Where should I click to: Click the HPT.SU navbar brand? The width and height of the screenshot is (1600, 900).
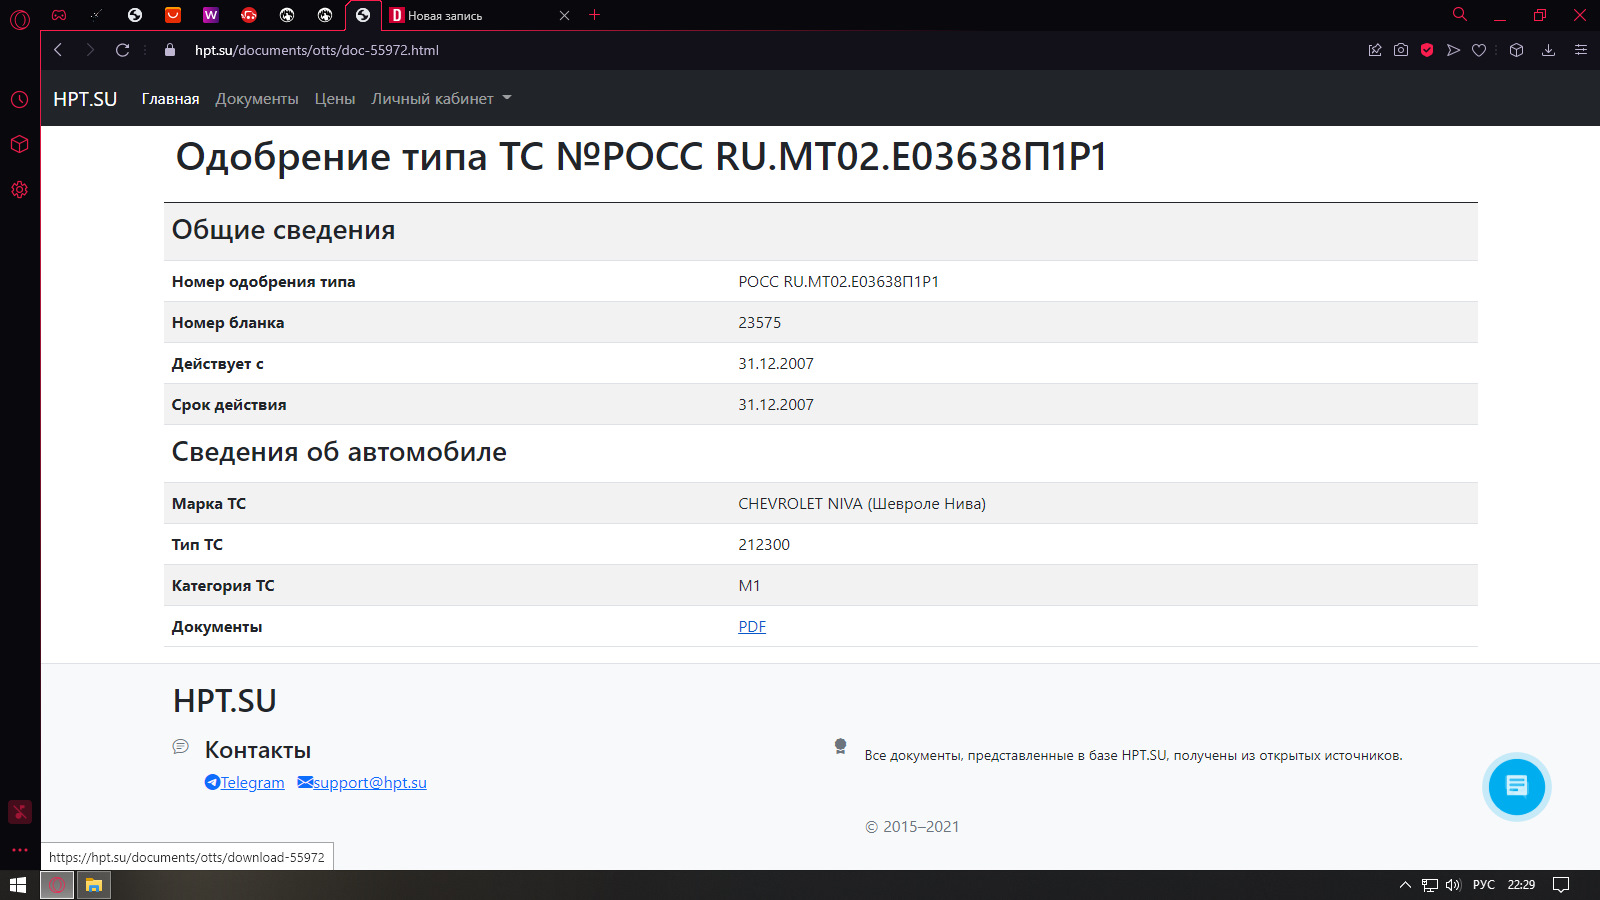point(85,99)
